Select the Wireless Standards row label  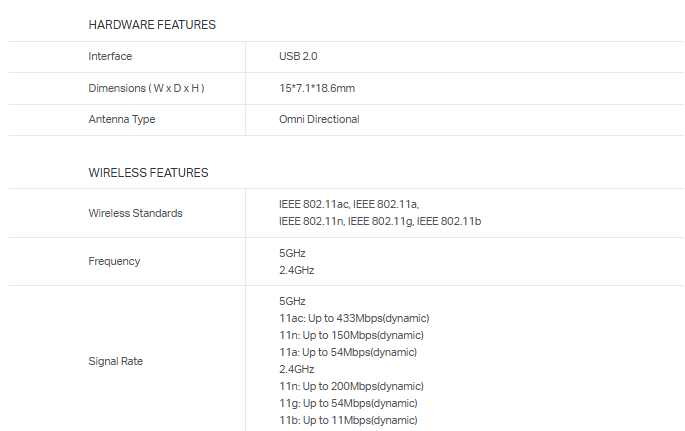pyautogui.click(x=136, y=212)
